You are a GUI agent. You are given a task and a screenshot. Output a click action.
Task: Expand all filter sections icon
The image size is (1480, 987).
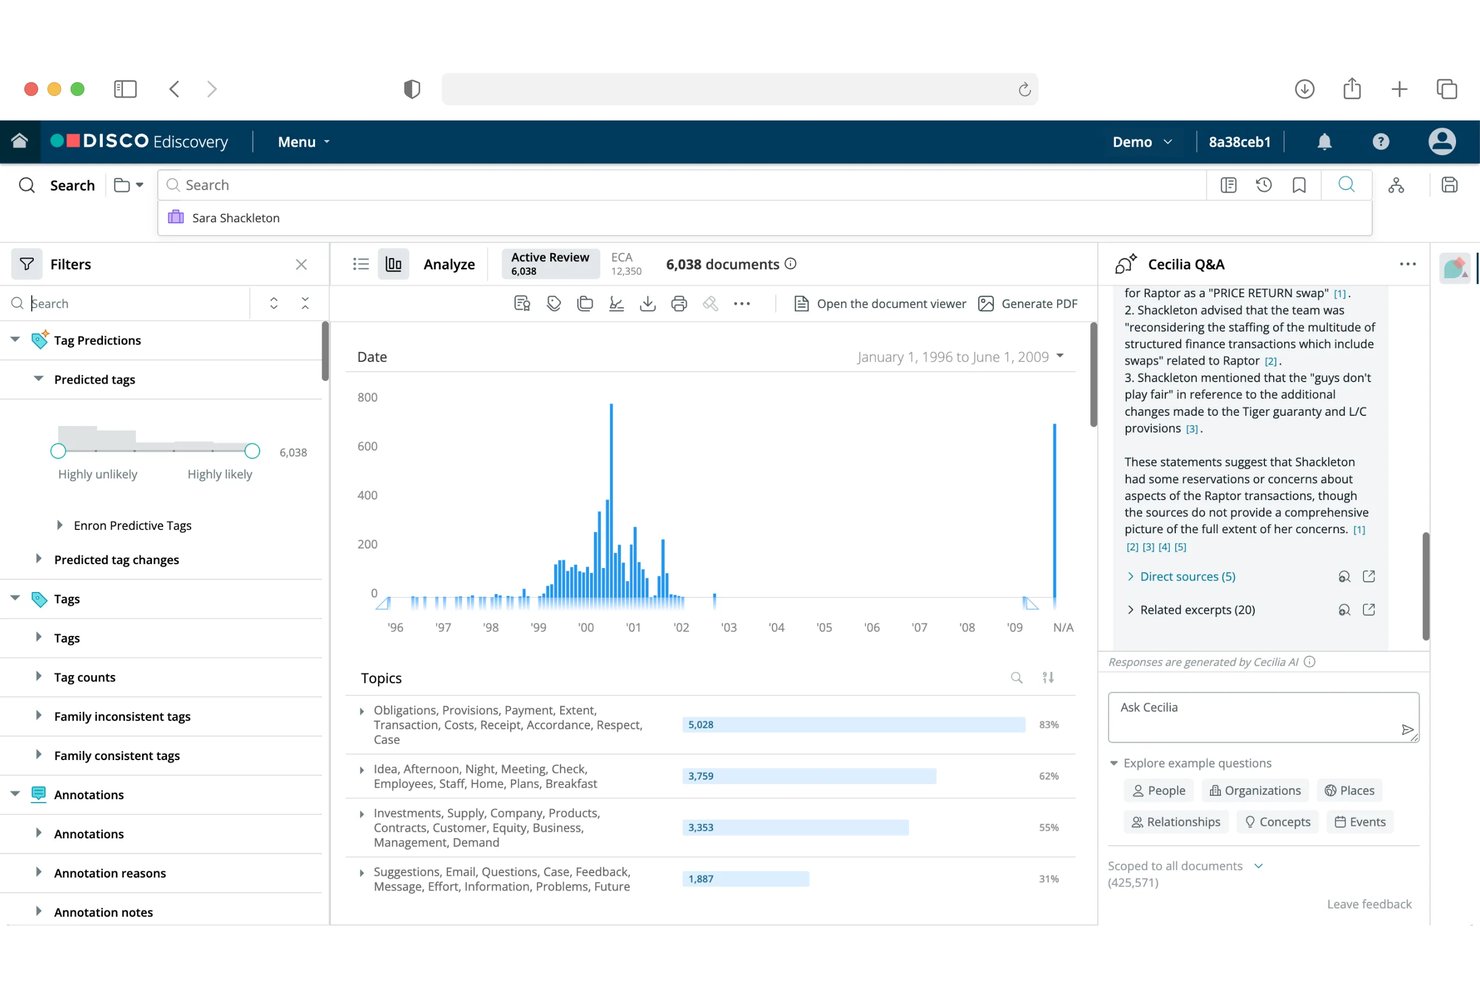274,303
